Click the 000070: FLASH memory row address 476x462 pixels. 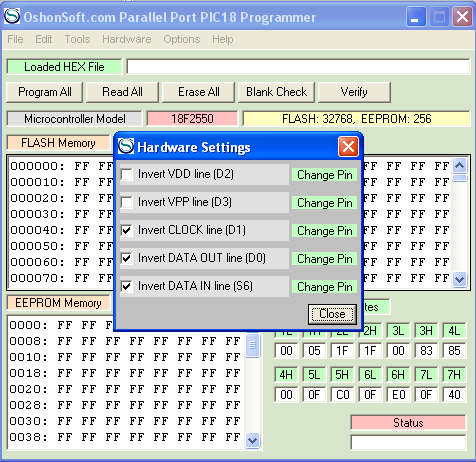pos(37,278)
